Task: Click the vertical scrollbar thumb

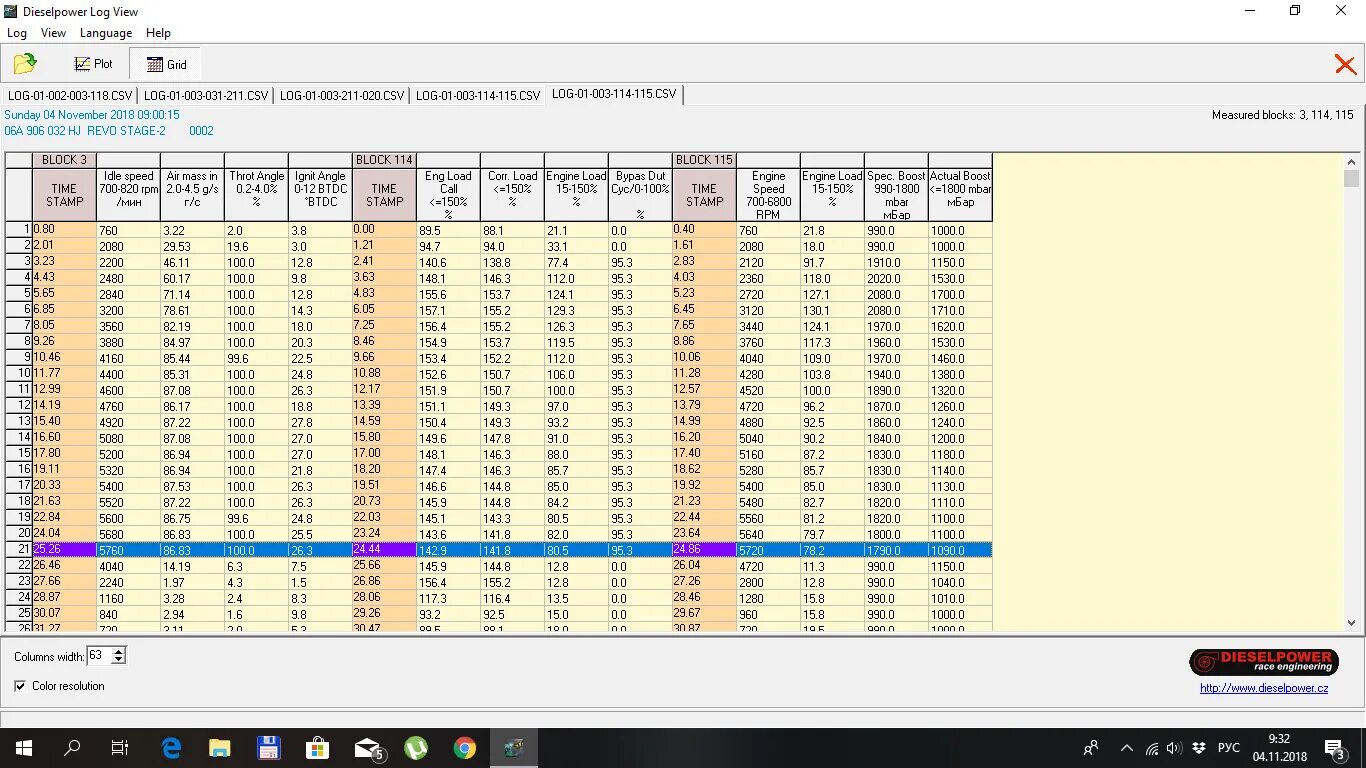Action: [1352, 179]
